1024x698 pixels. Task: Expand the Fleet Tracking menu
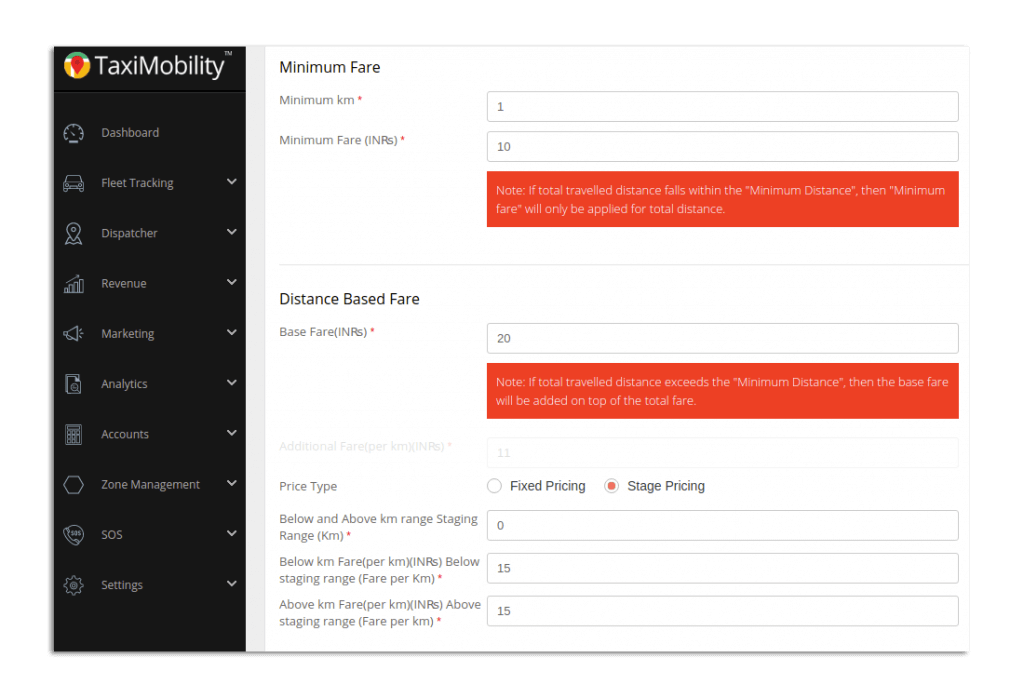(x=232, y=182)
